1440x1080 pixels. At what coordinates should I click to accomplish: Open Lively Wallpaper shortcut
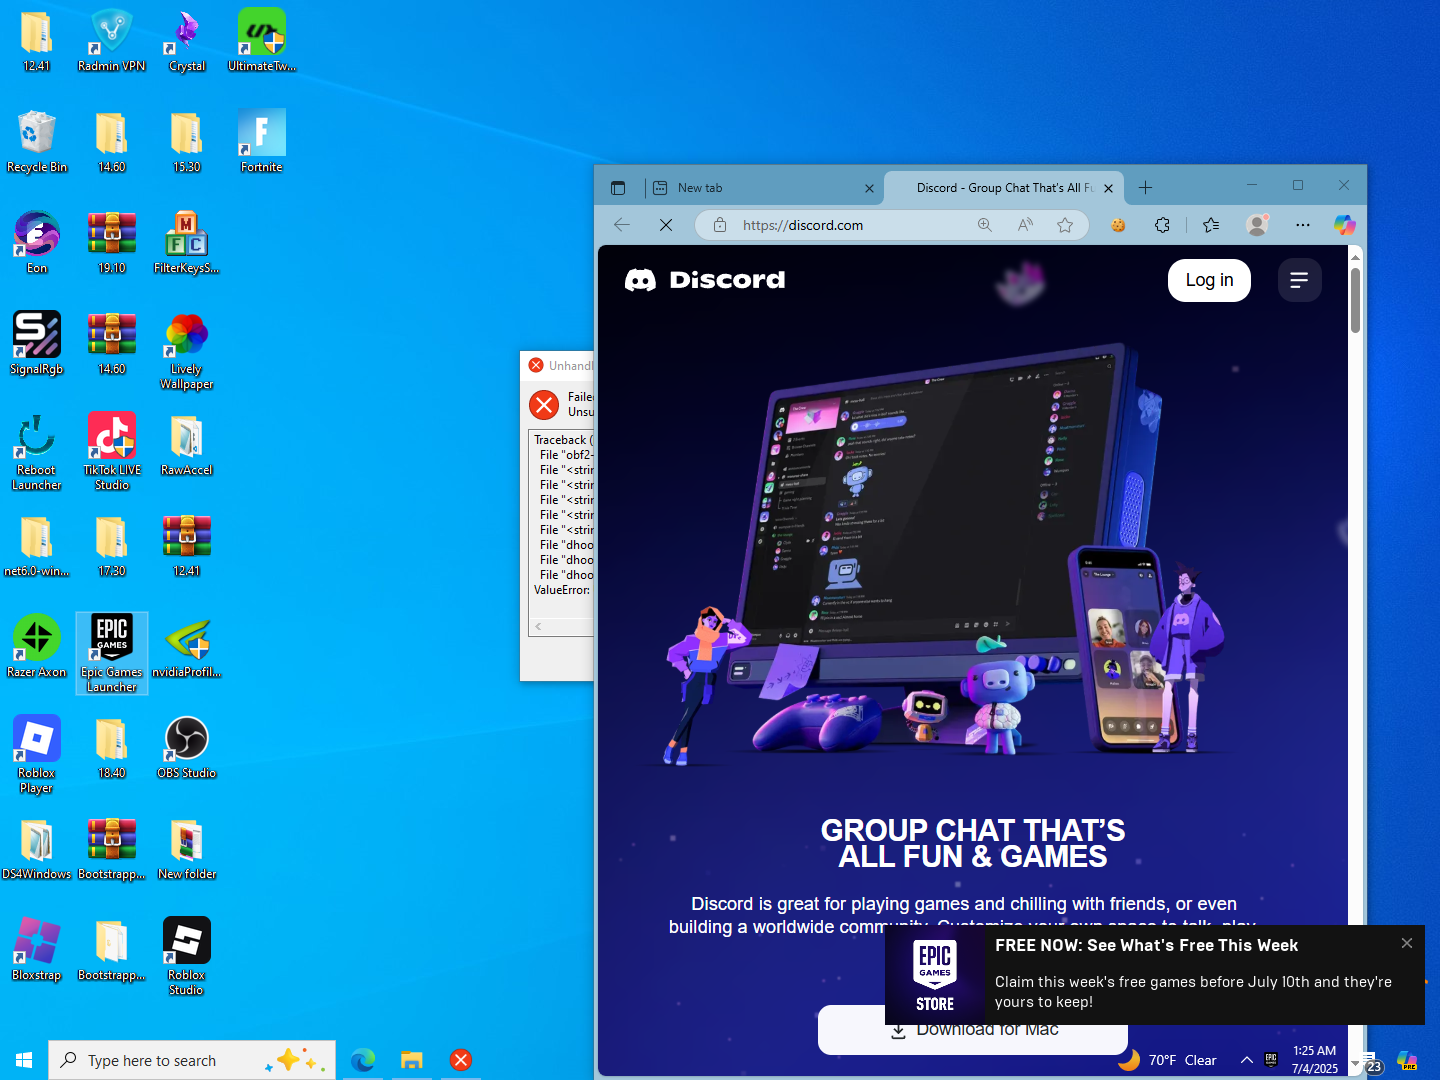[187, 351]
